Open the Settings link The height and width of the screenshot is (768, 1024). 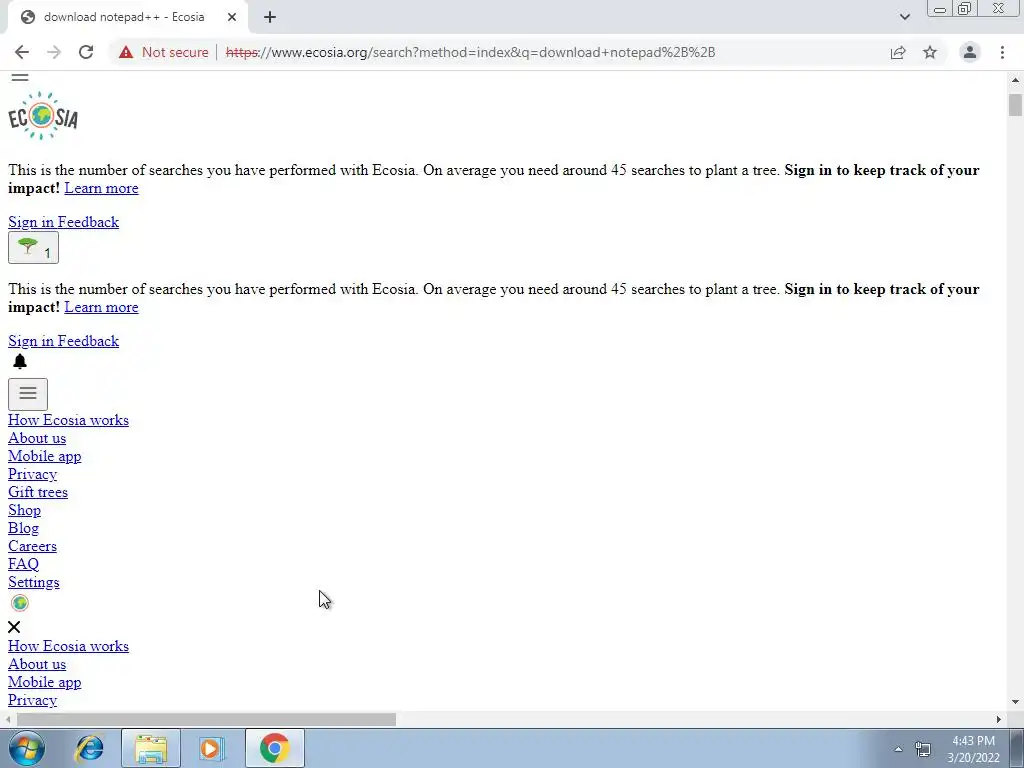[33, 582]
